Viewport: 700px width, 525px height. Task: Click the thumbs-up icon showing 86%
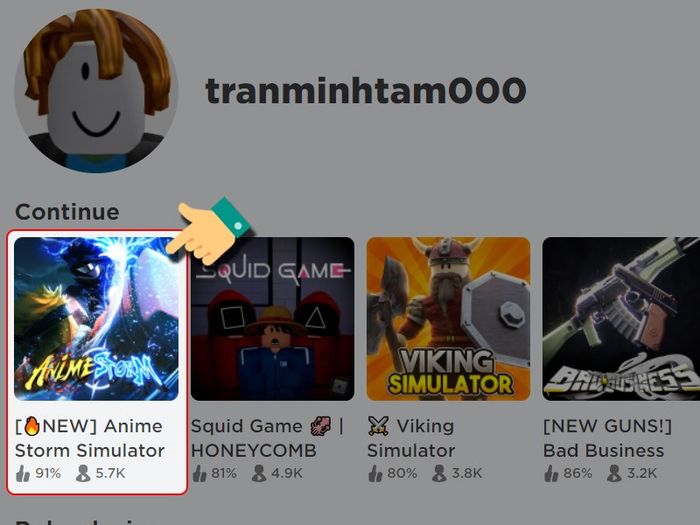(x=551, y=473)
